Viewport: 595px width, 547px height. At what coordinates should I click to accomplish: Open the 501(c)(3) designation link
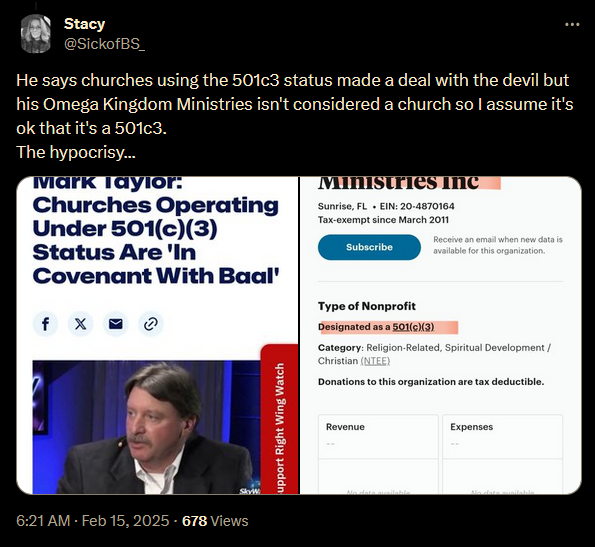click(413, 327)
